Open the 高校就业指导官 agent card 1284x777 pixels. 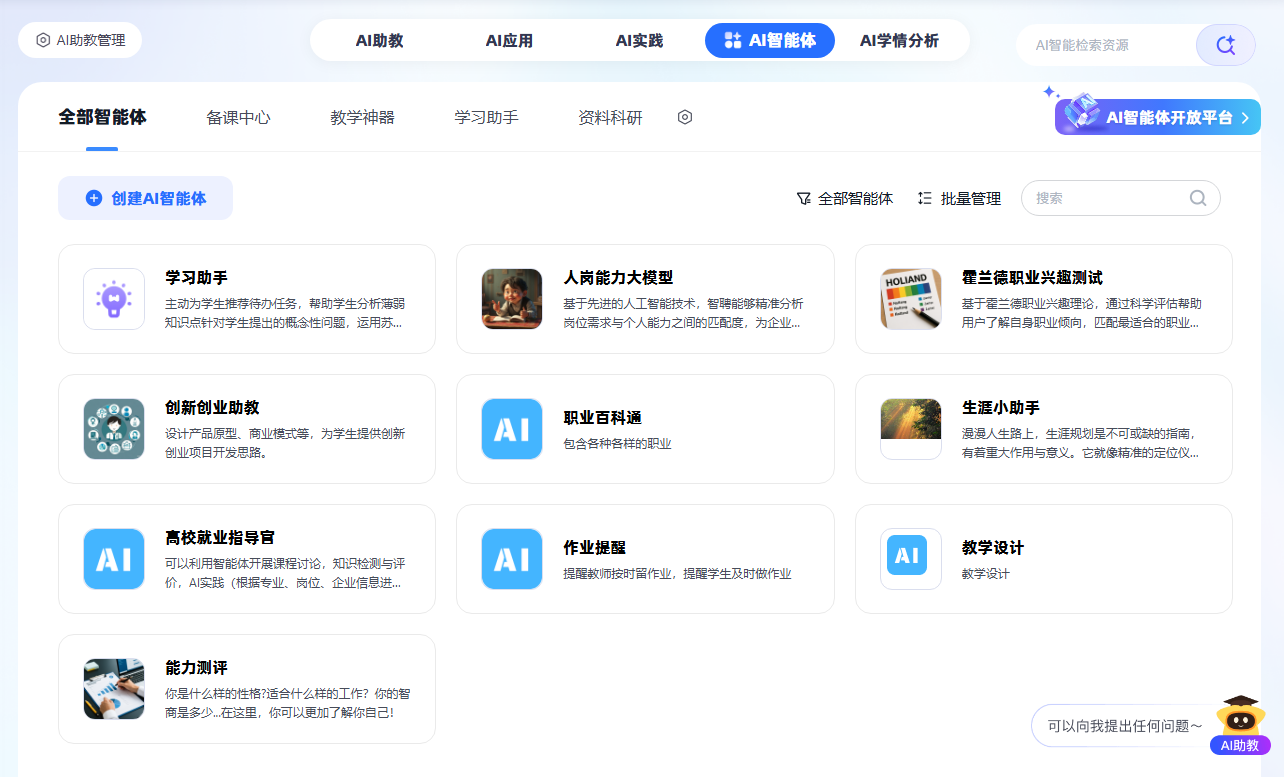[x=247, y=559]
